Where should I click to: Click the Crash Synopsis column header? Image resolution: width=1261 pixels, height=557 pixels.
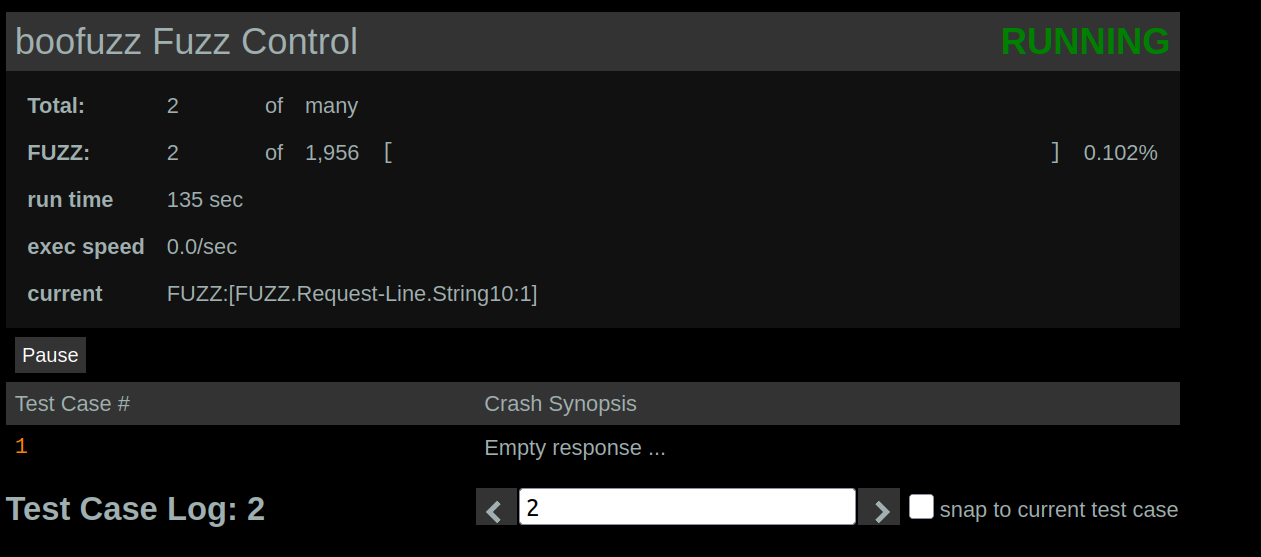[560, 404]
